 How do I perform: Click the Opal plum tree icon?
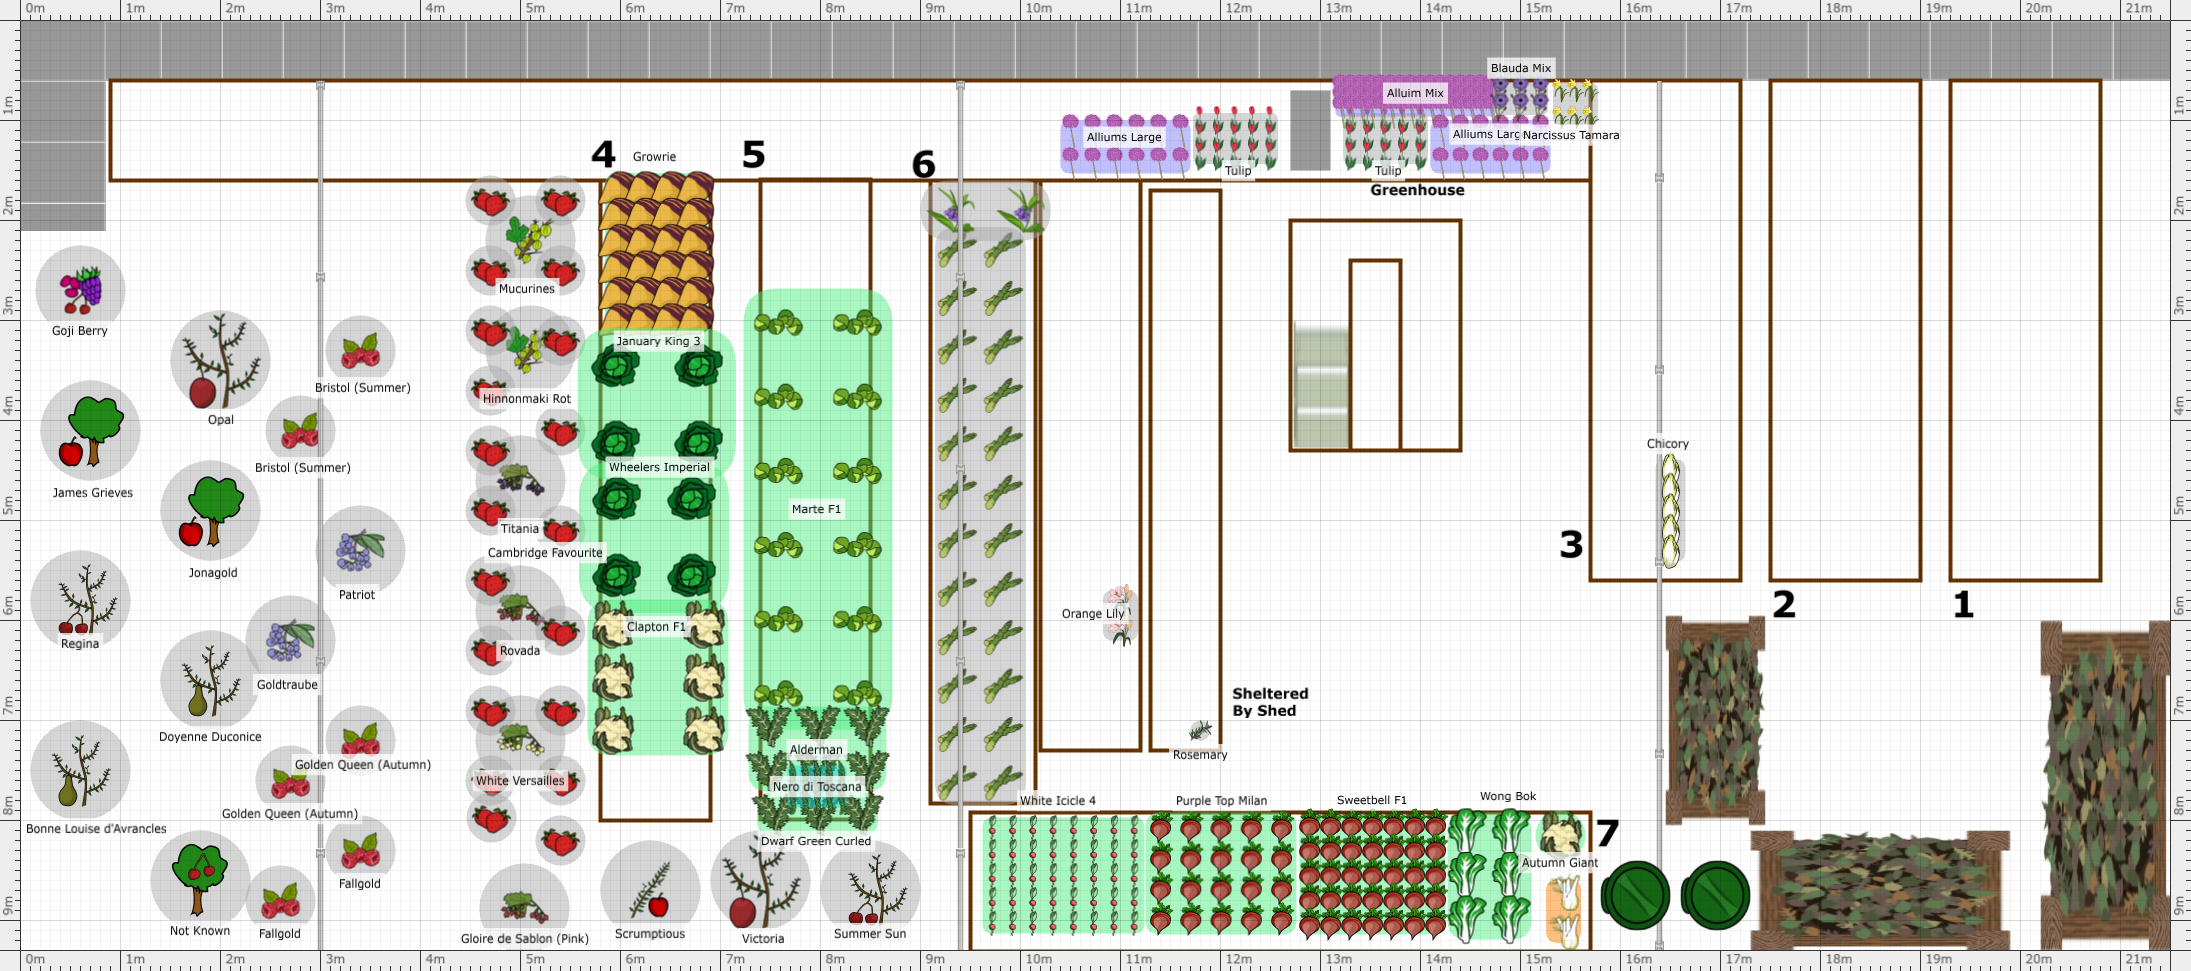tap(220, 360)
